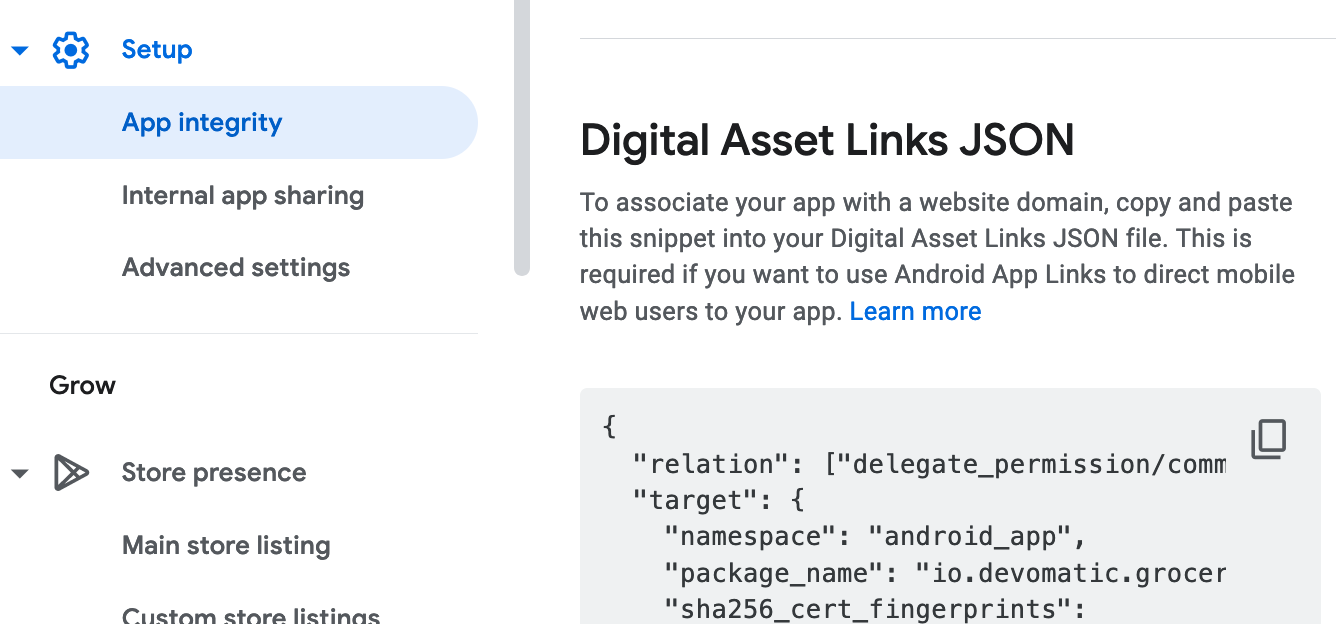The height and width of the screenshot is (624, 1336).
Task: Open the App integrity page
Action: pyautogui.click(x=202, y=123)
